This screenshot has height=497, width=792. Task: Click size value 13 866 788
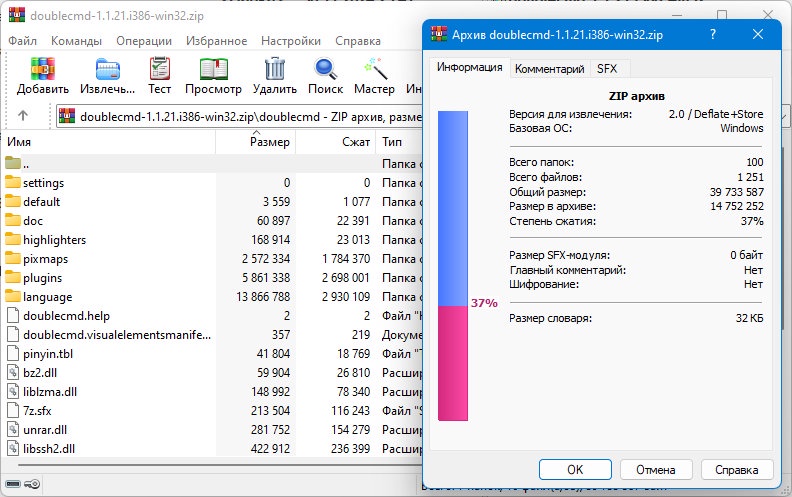coord(263,296)
